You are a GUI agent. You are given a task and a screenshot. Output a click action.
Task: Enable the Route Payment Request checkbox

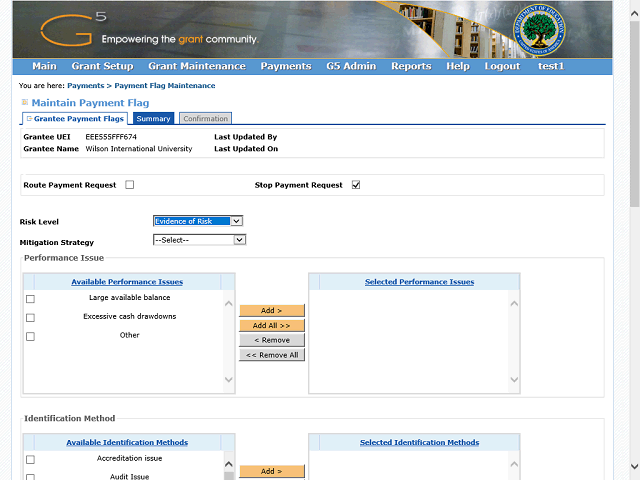(130, 185)
